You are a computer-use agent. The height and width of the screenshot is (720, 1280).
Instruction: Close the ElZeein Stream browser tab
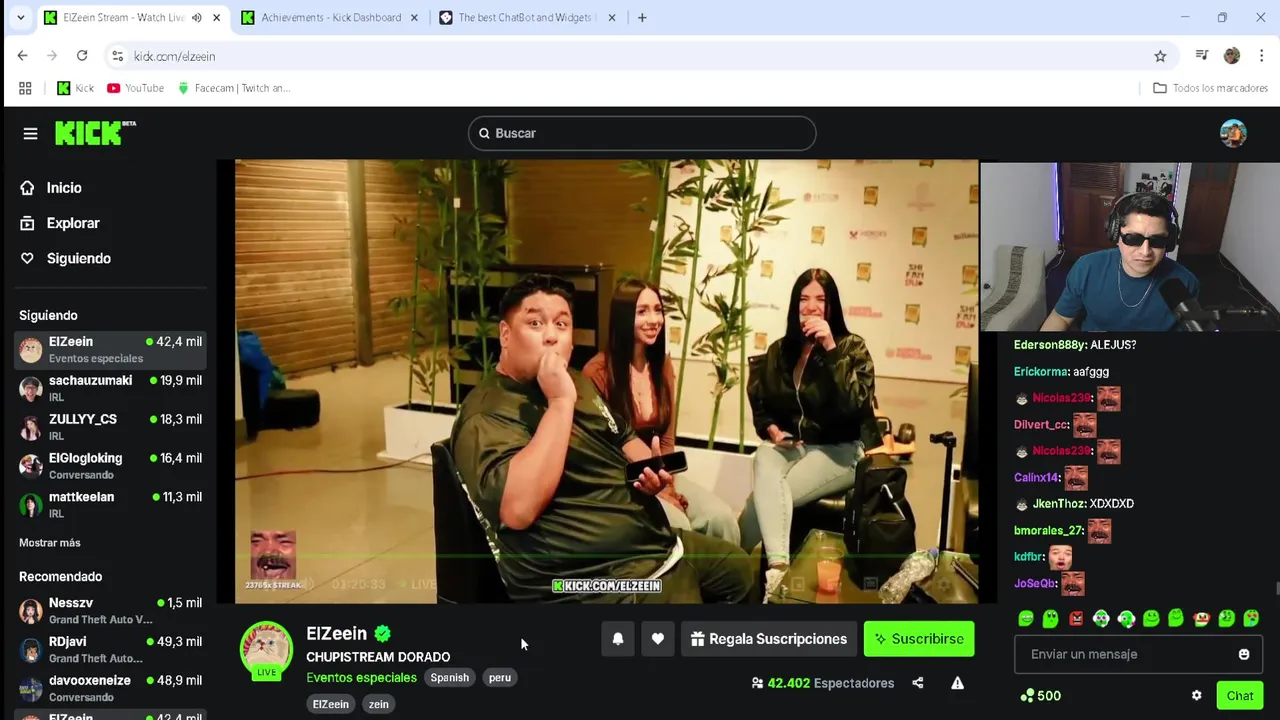[x=216, y=18]
